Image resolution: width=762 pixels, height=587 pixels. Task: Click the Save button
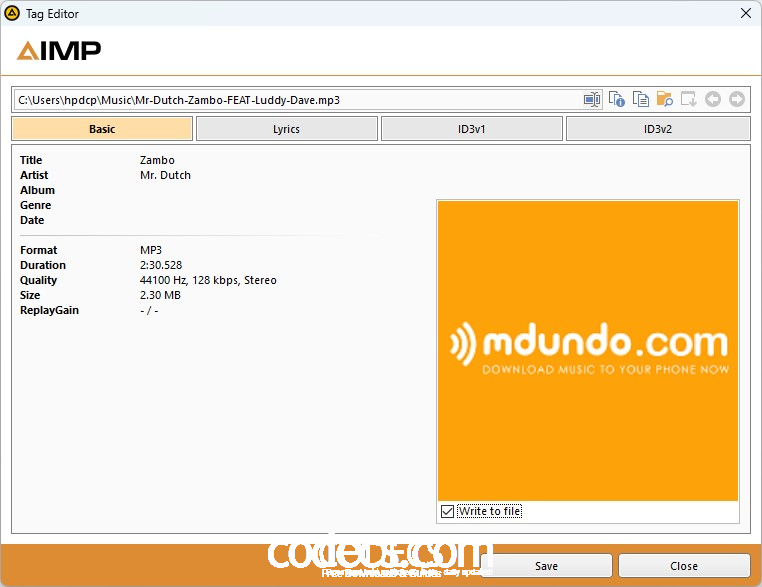pos(547,566)
